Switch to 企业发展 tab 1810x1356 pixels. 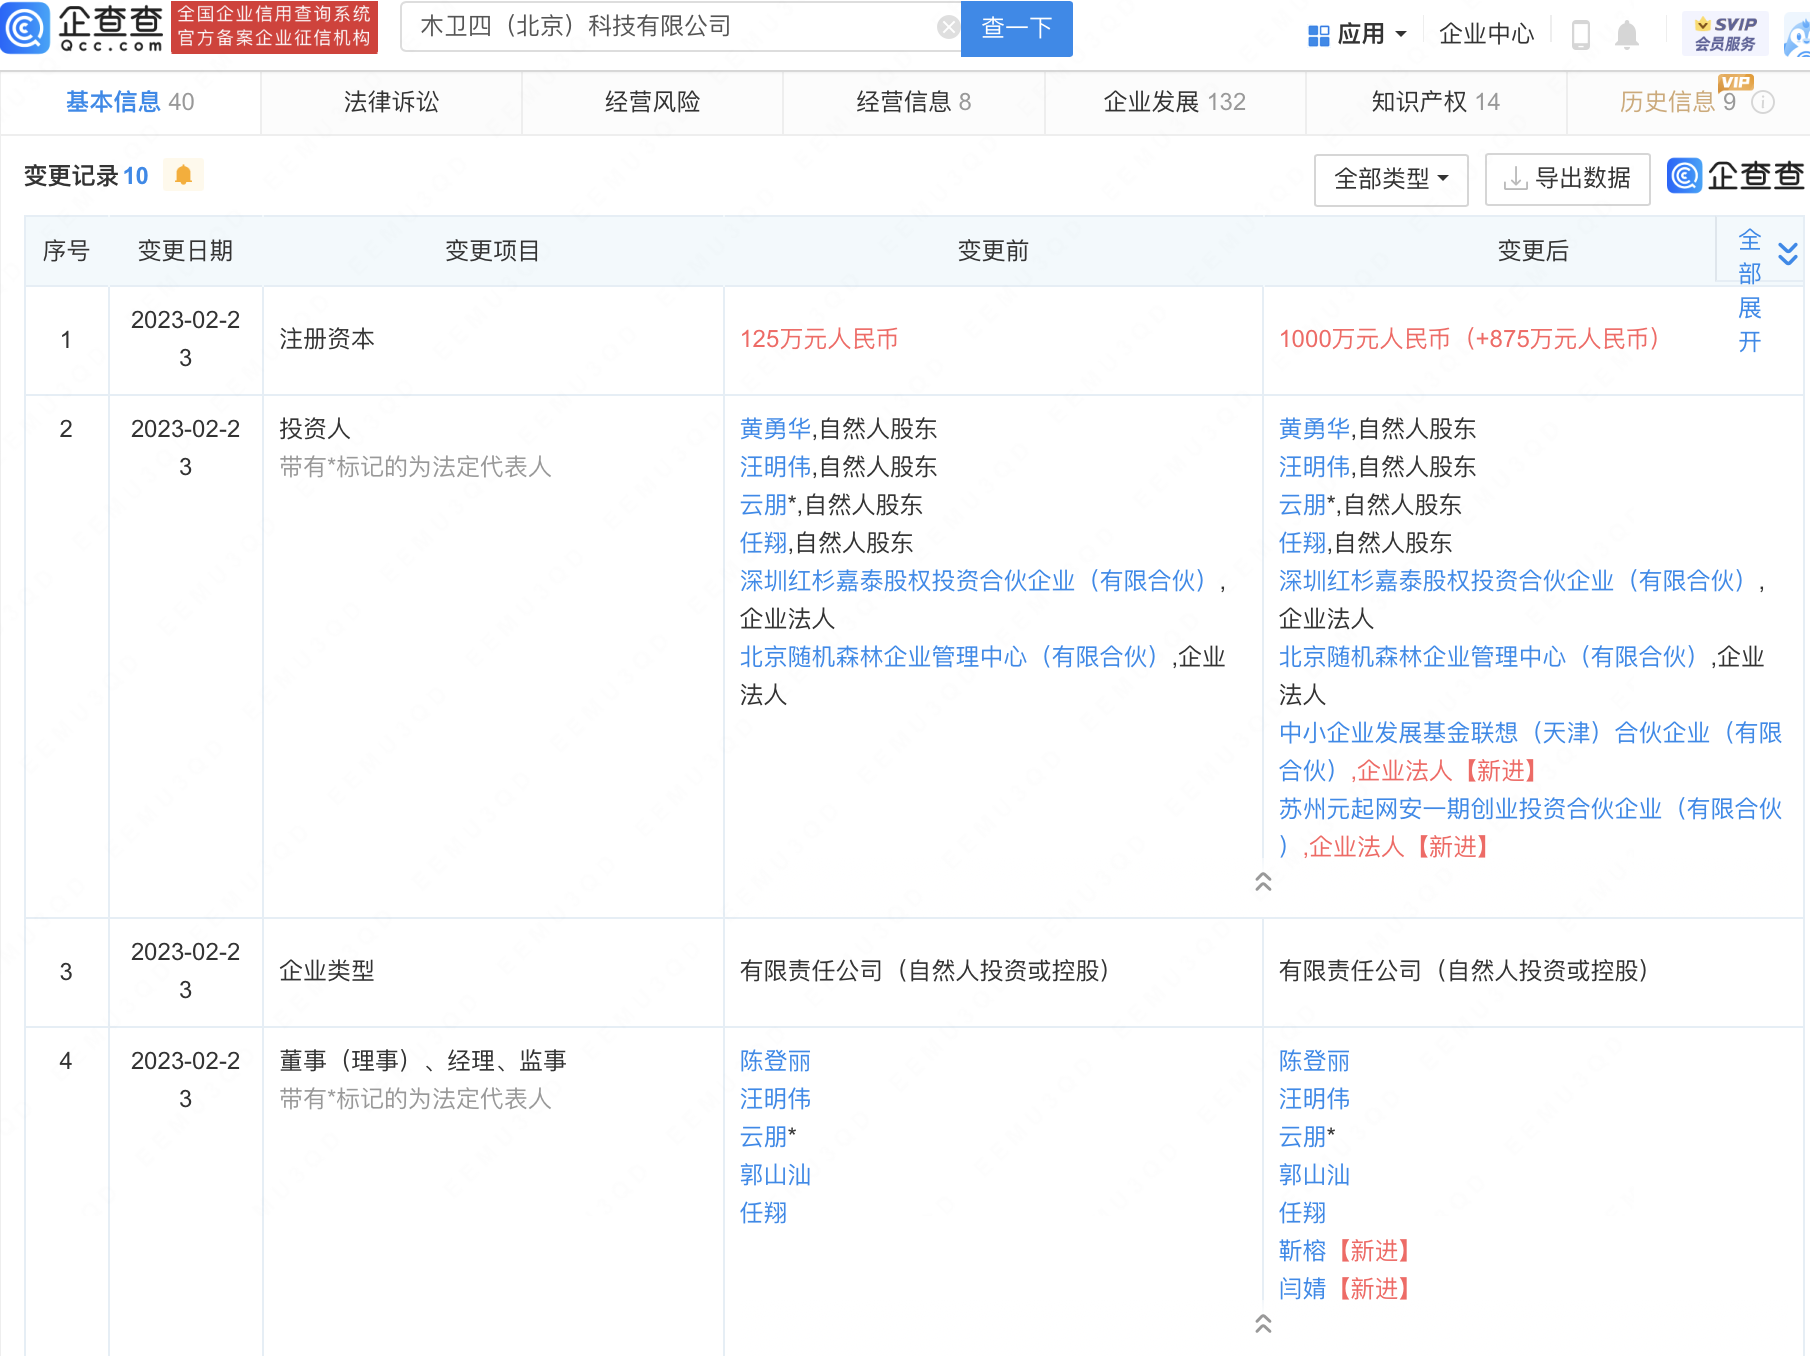coord(1174,102)
